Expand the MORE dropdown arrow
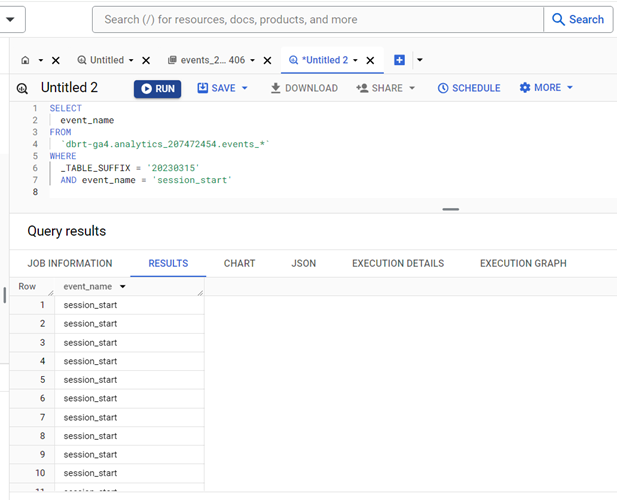This screenshot has height=500, width=617. [570, 88]
